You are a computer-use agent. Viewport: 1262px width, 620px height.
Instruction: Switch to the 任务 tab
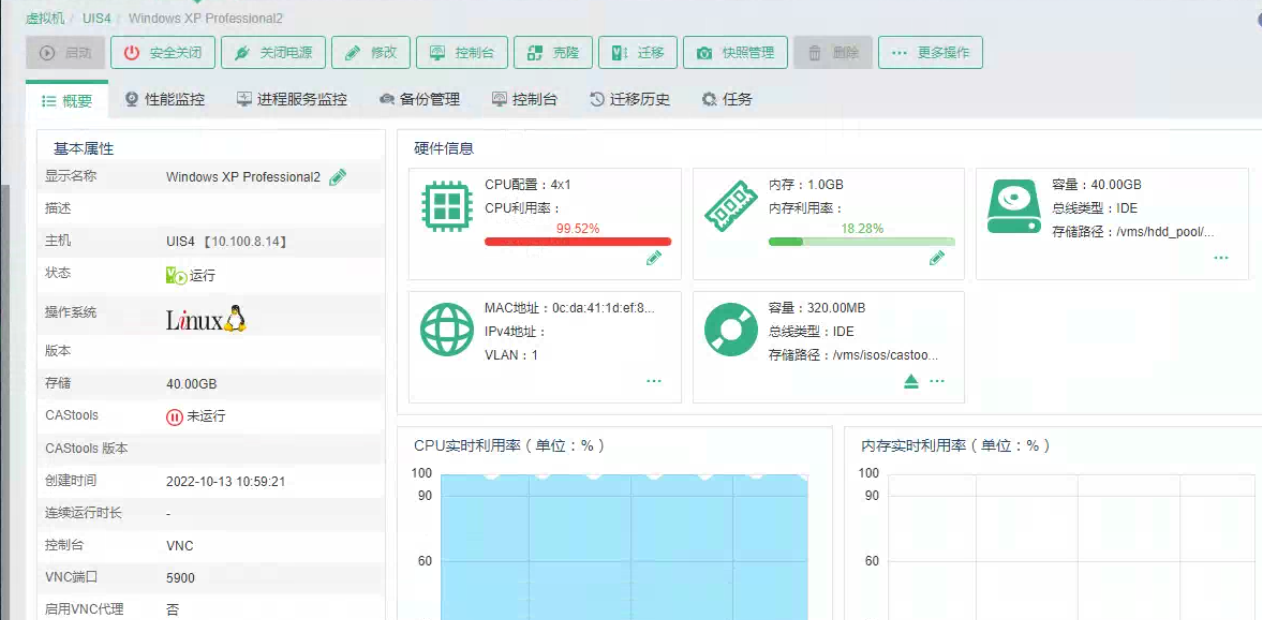(727, 100)
